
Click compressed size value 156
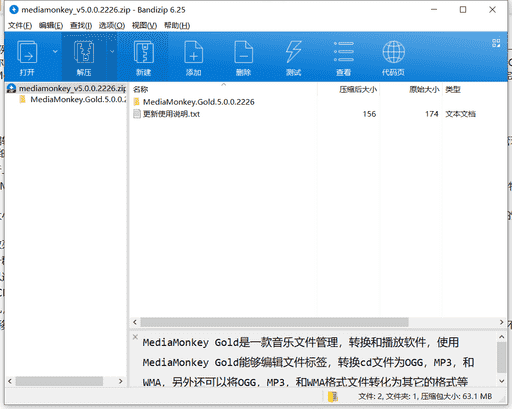point(369,114)
